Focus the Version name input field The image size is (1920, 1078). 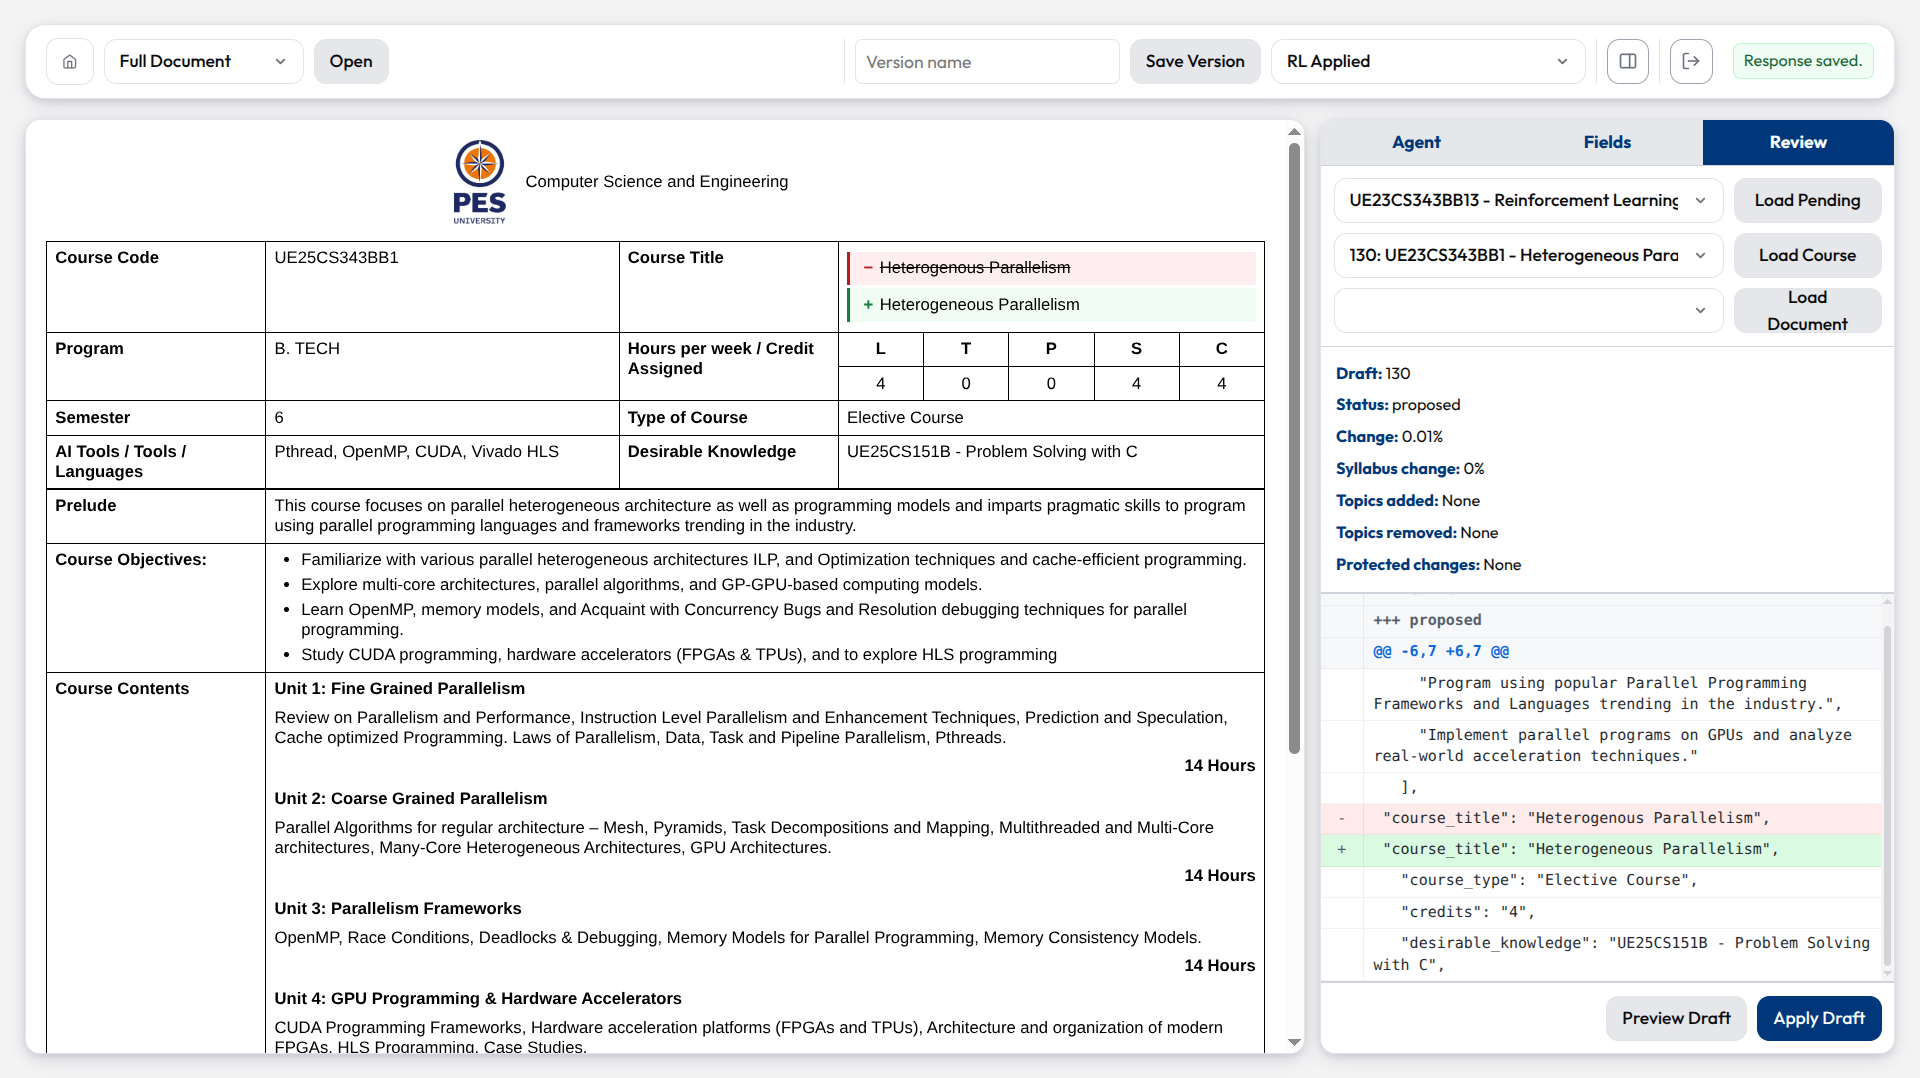tap(987, 62)
